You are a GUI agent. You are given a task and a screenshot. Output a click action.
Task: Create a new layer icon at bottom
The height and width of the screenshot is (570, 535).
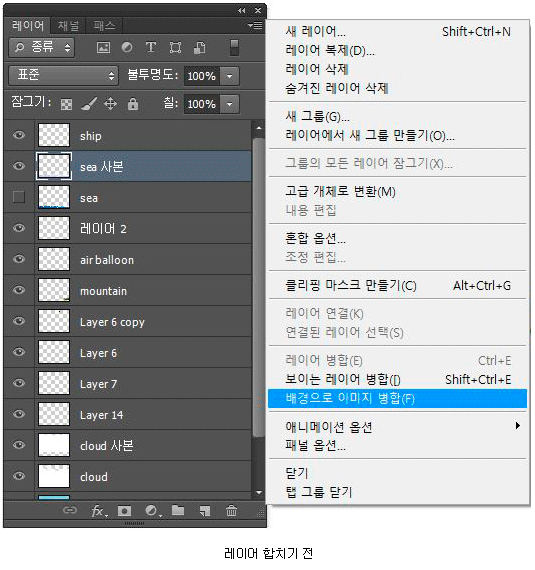click(x=205, y=511)
